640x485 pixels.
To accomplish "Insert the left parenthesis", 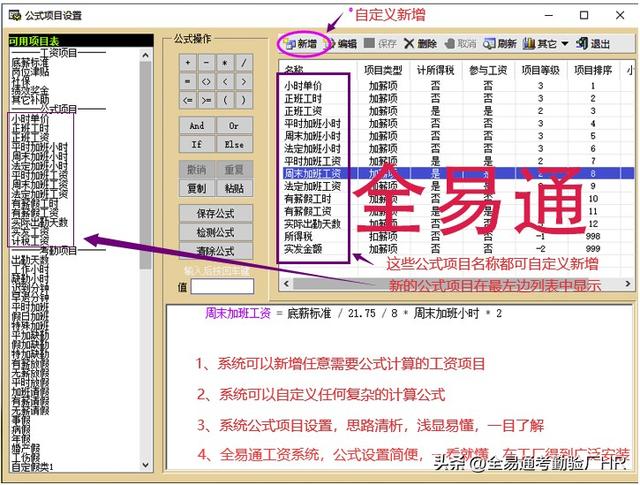I will coord(225,100).
